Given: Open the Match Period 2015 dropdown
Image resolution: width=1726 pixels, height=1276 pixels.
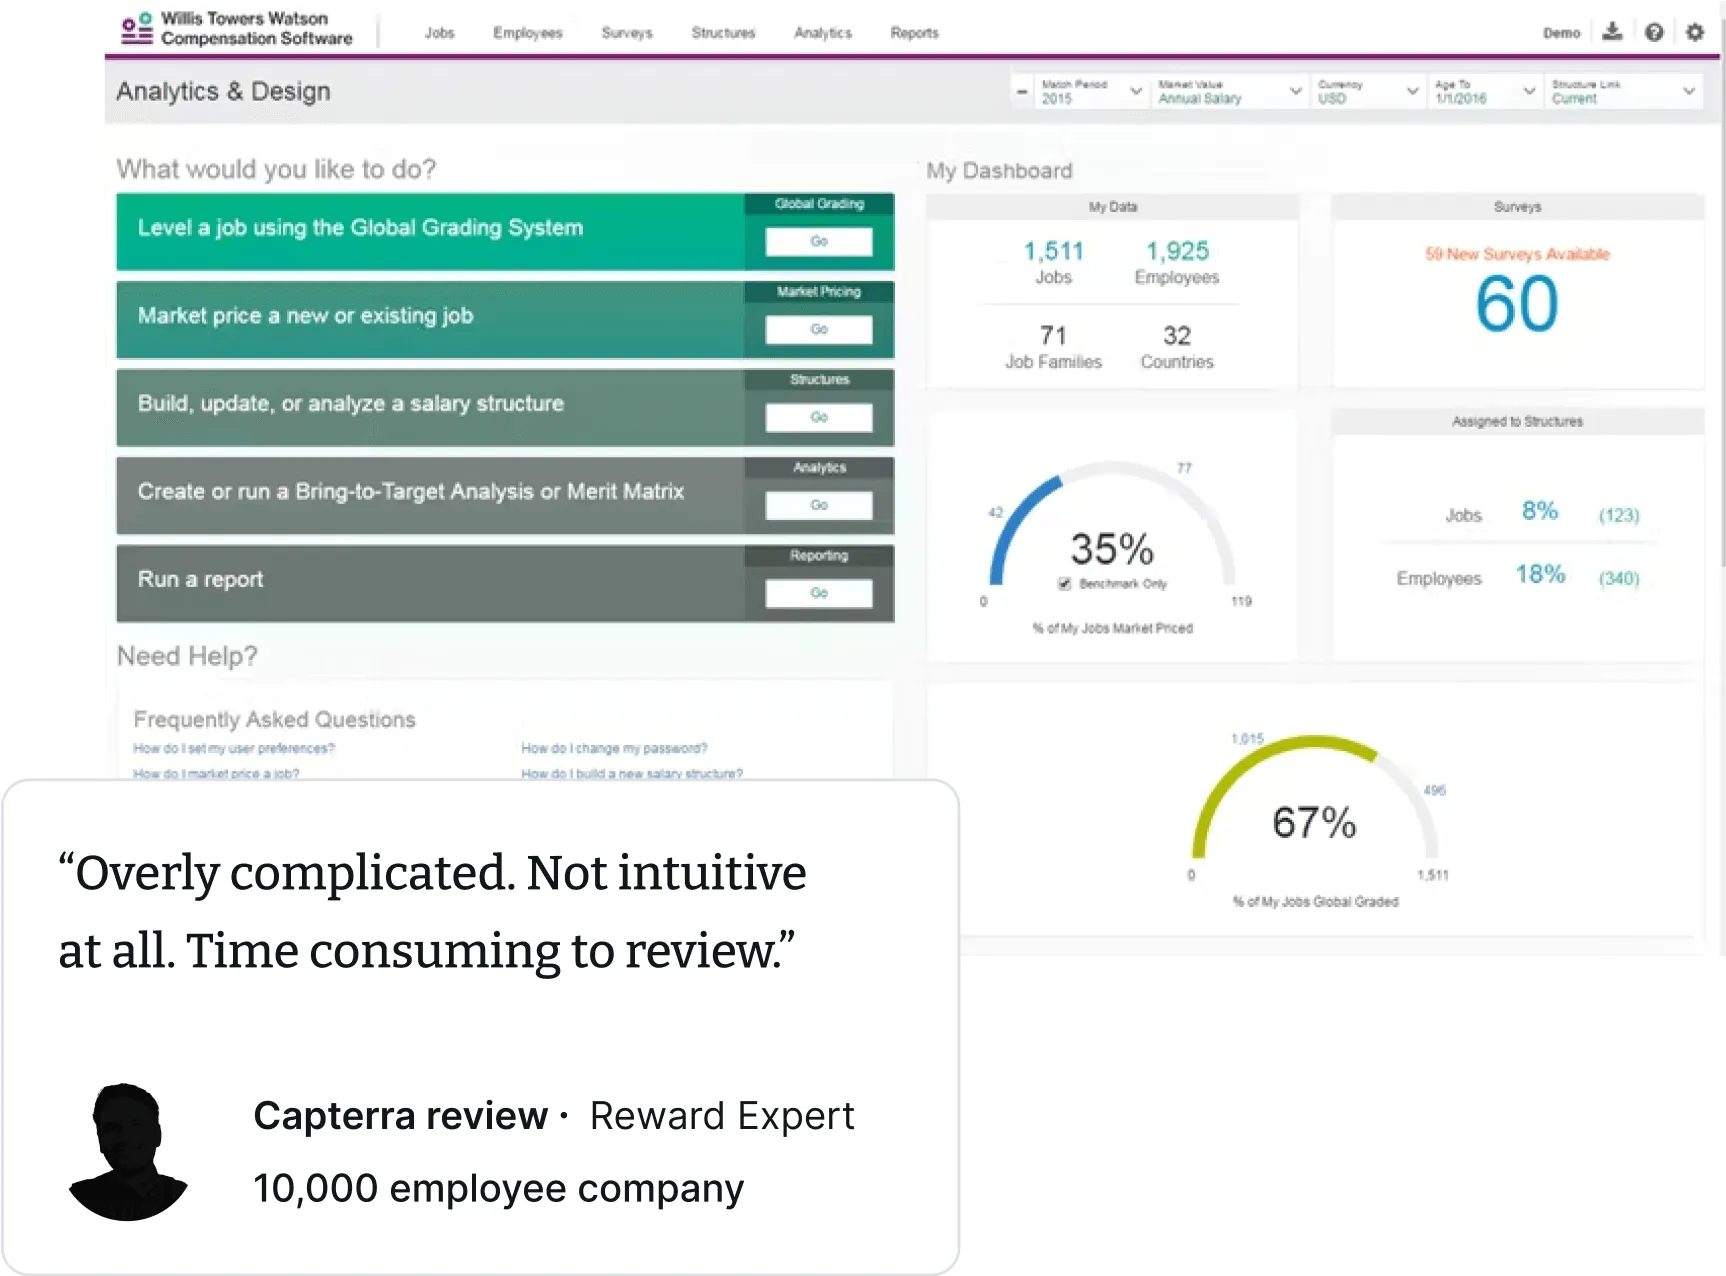Looking at the screenshot, I should pos(1090,91).
